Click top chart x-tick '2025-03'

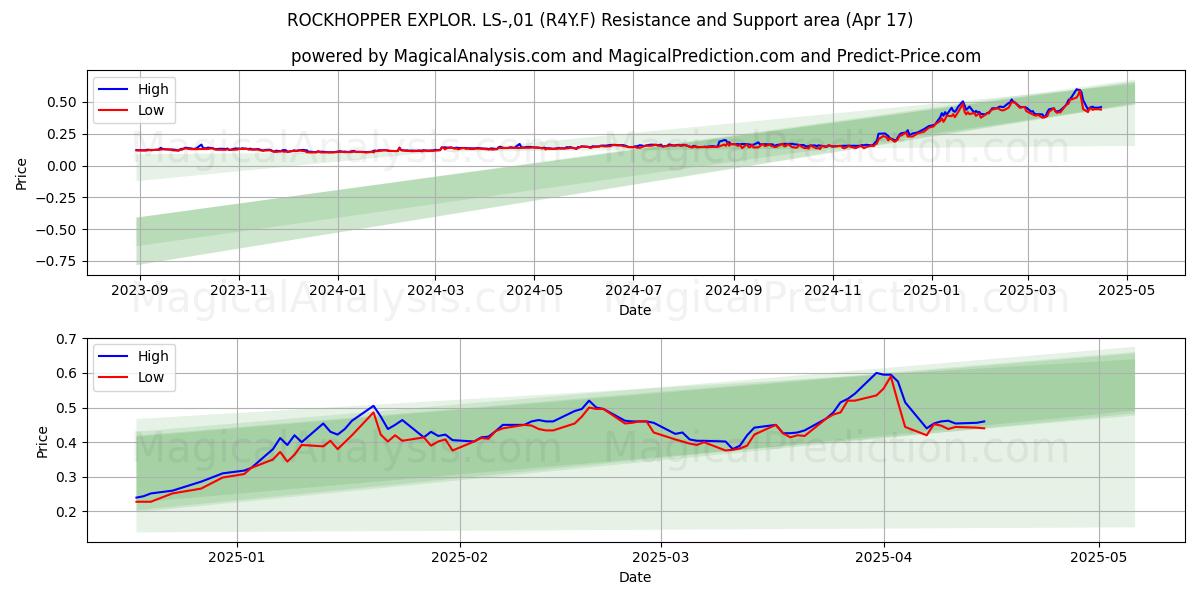[x=1028, y=290]
